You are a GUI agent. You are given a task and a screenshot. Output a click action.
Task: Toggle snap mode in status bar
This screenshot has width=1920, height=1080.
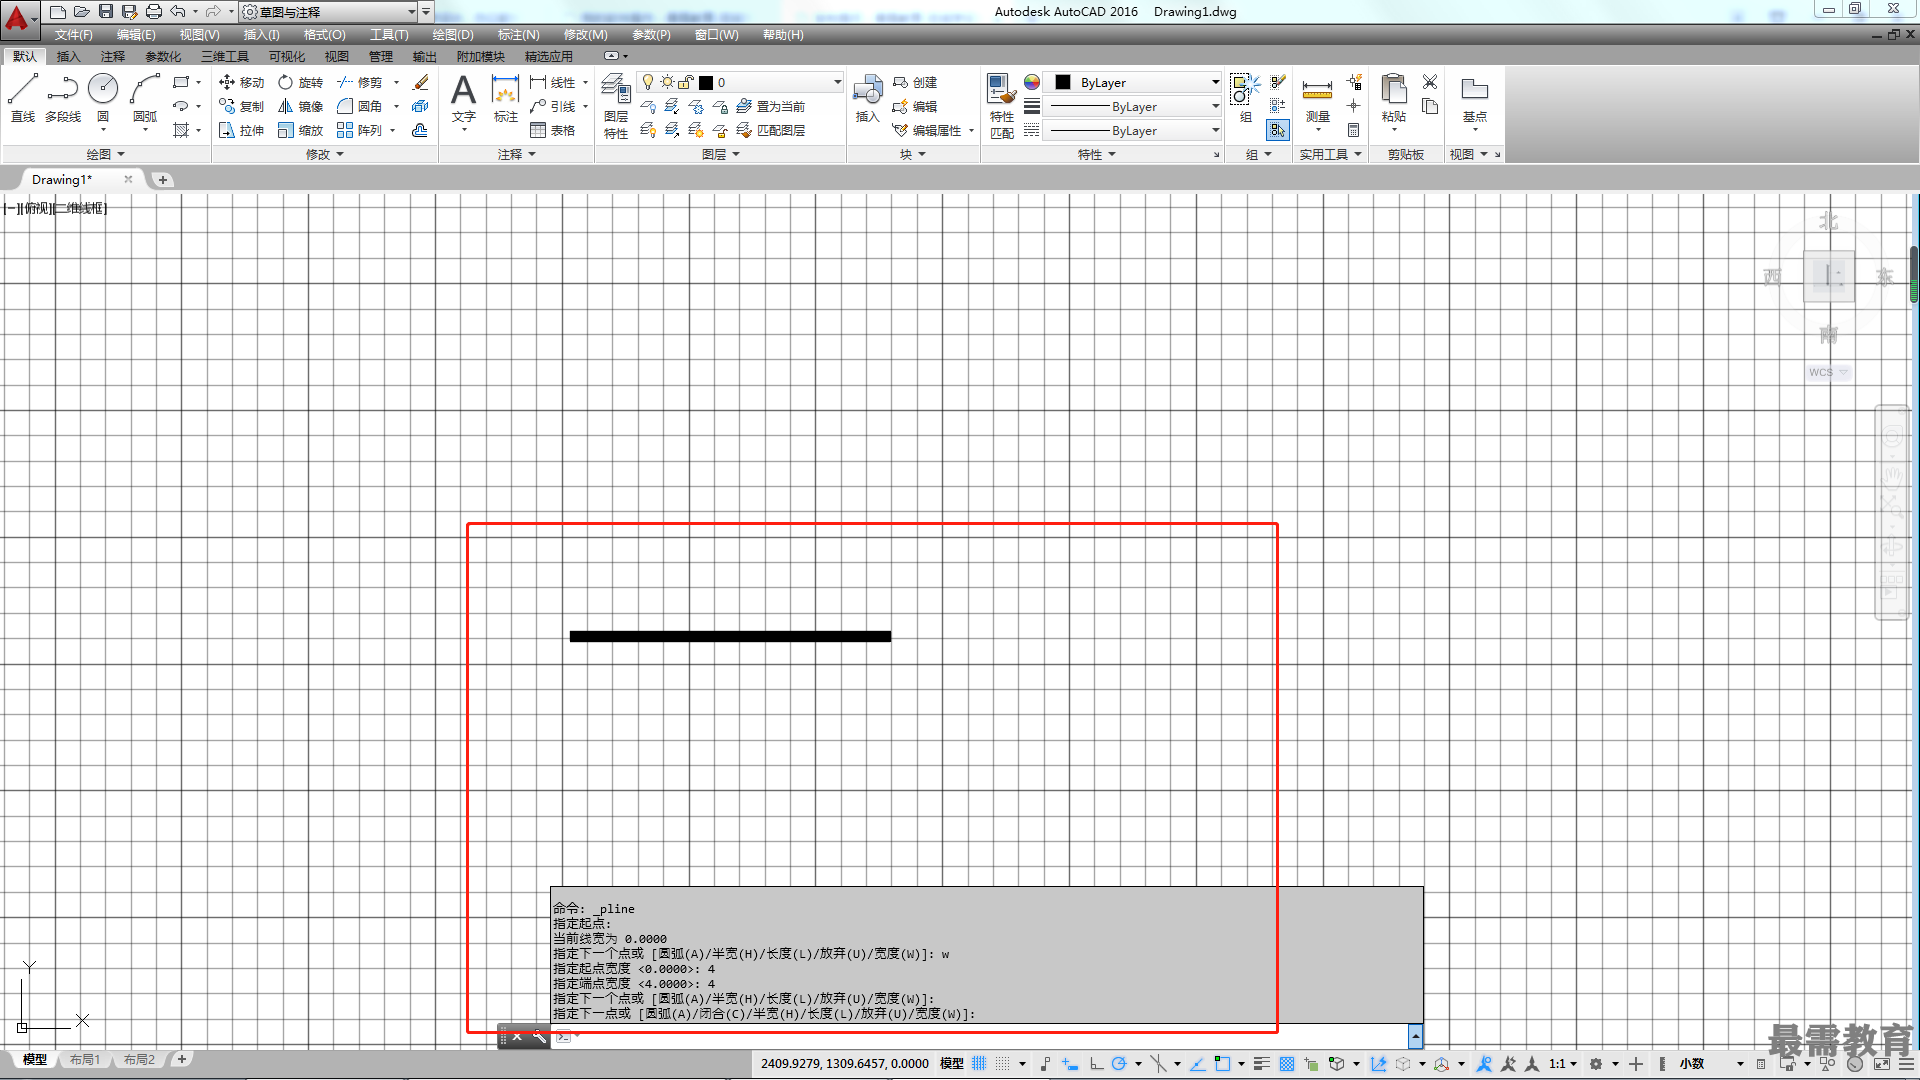point(1003,1064)
